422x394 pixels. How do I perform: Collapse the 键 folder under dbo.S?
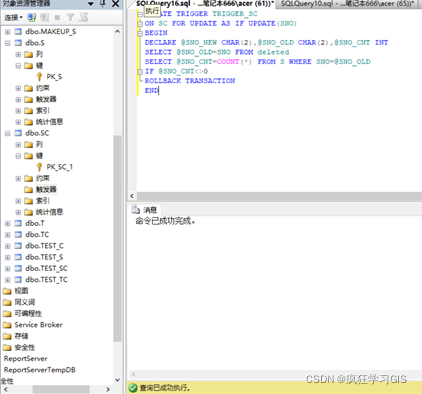18,66
